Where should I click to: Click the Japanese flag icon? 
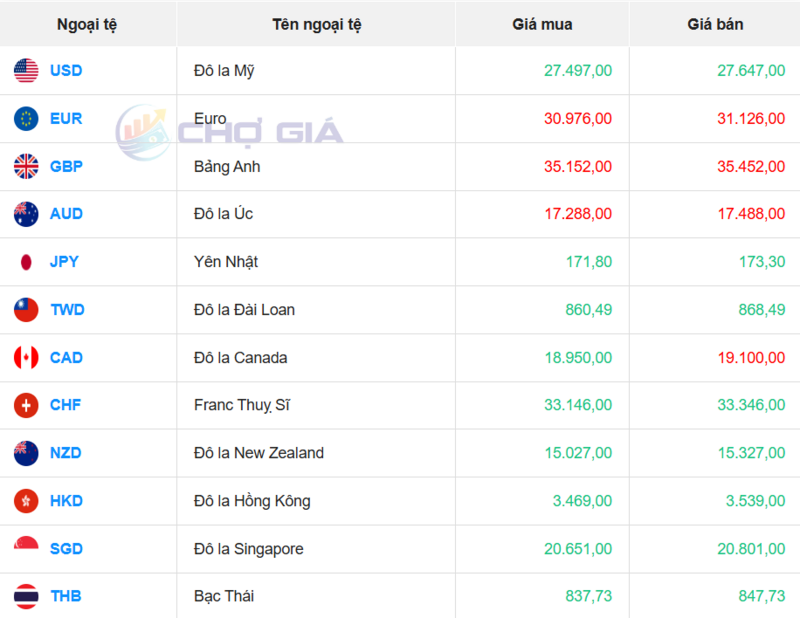tap(26, 262)
